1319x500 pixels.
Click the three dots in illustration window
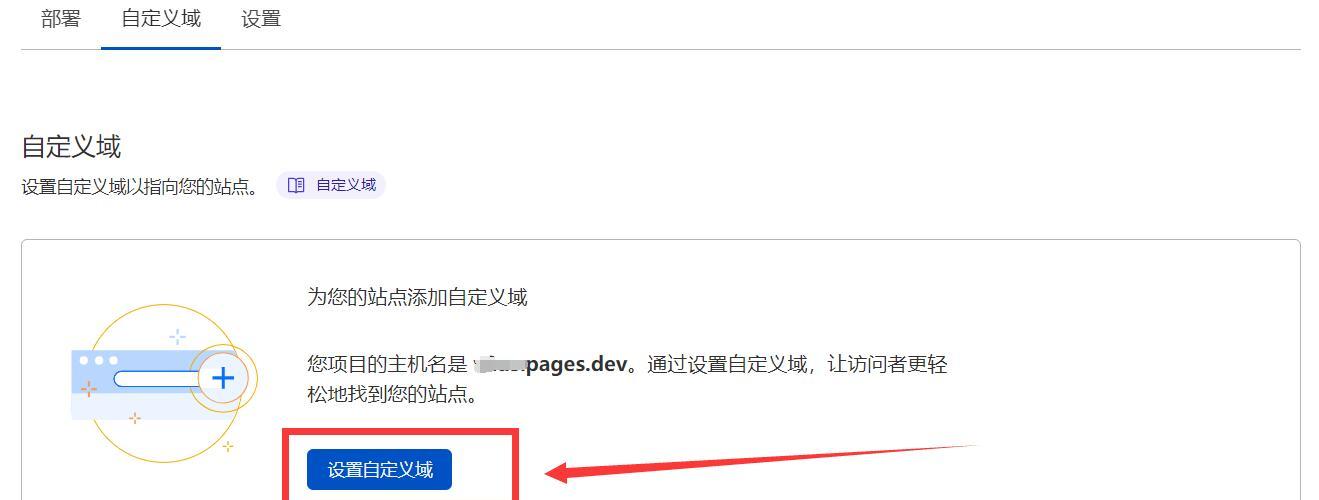(x=98, y=360)
